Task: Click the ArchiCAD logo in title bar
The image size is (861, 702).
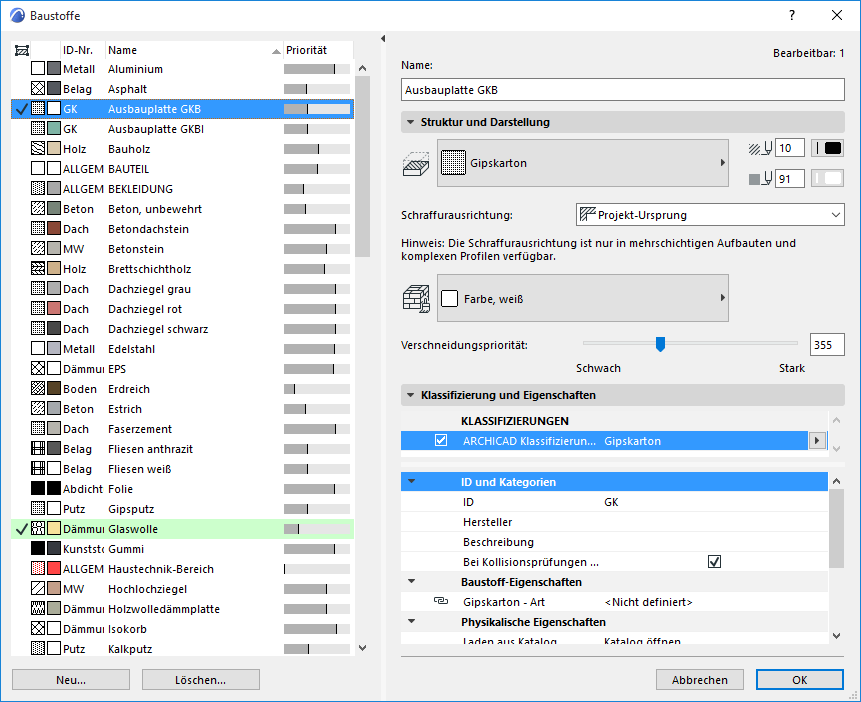Action: (x=17, y=15)
